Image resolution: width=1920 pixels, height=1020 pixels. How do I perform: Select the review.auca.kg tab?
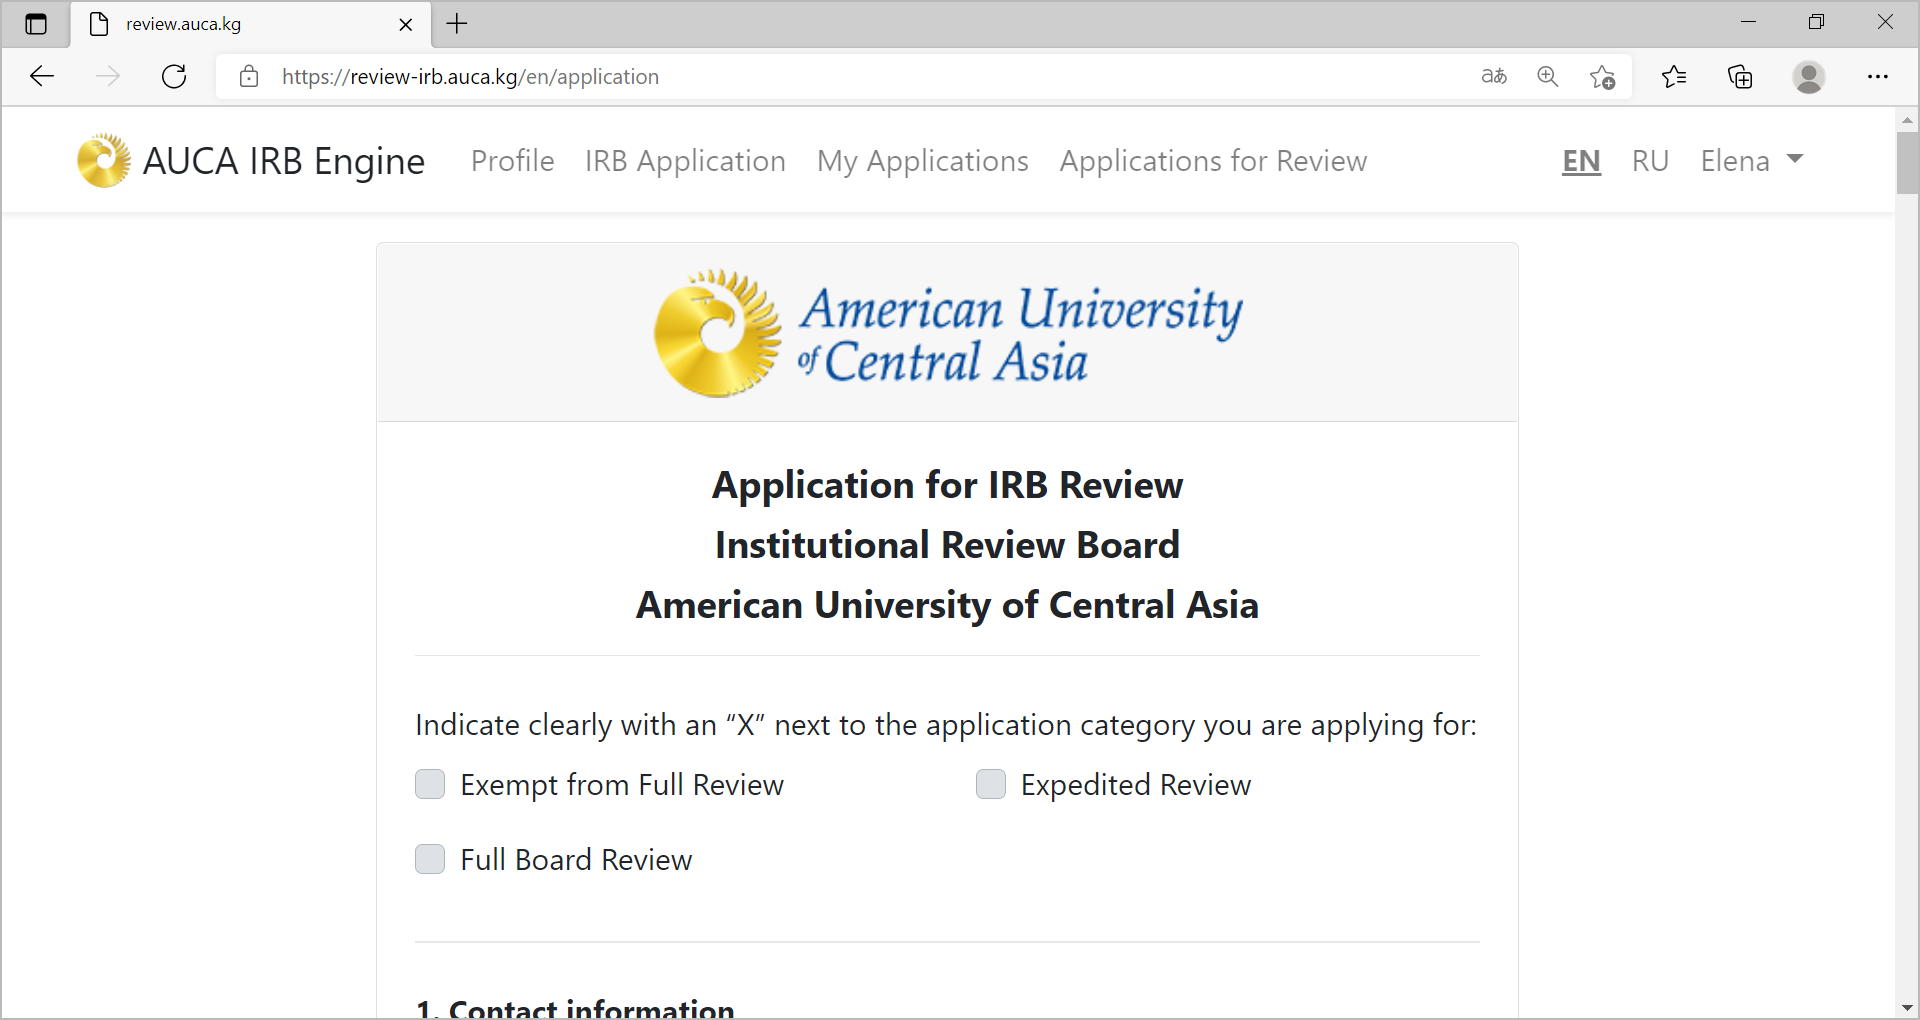250,24
